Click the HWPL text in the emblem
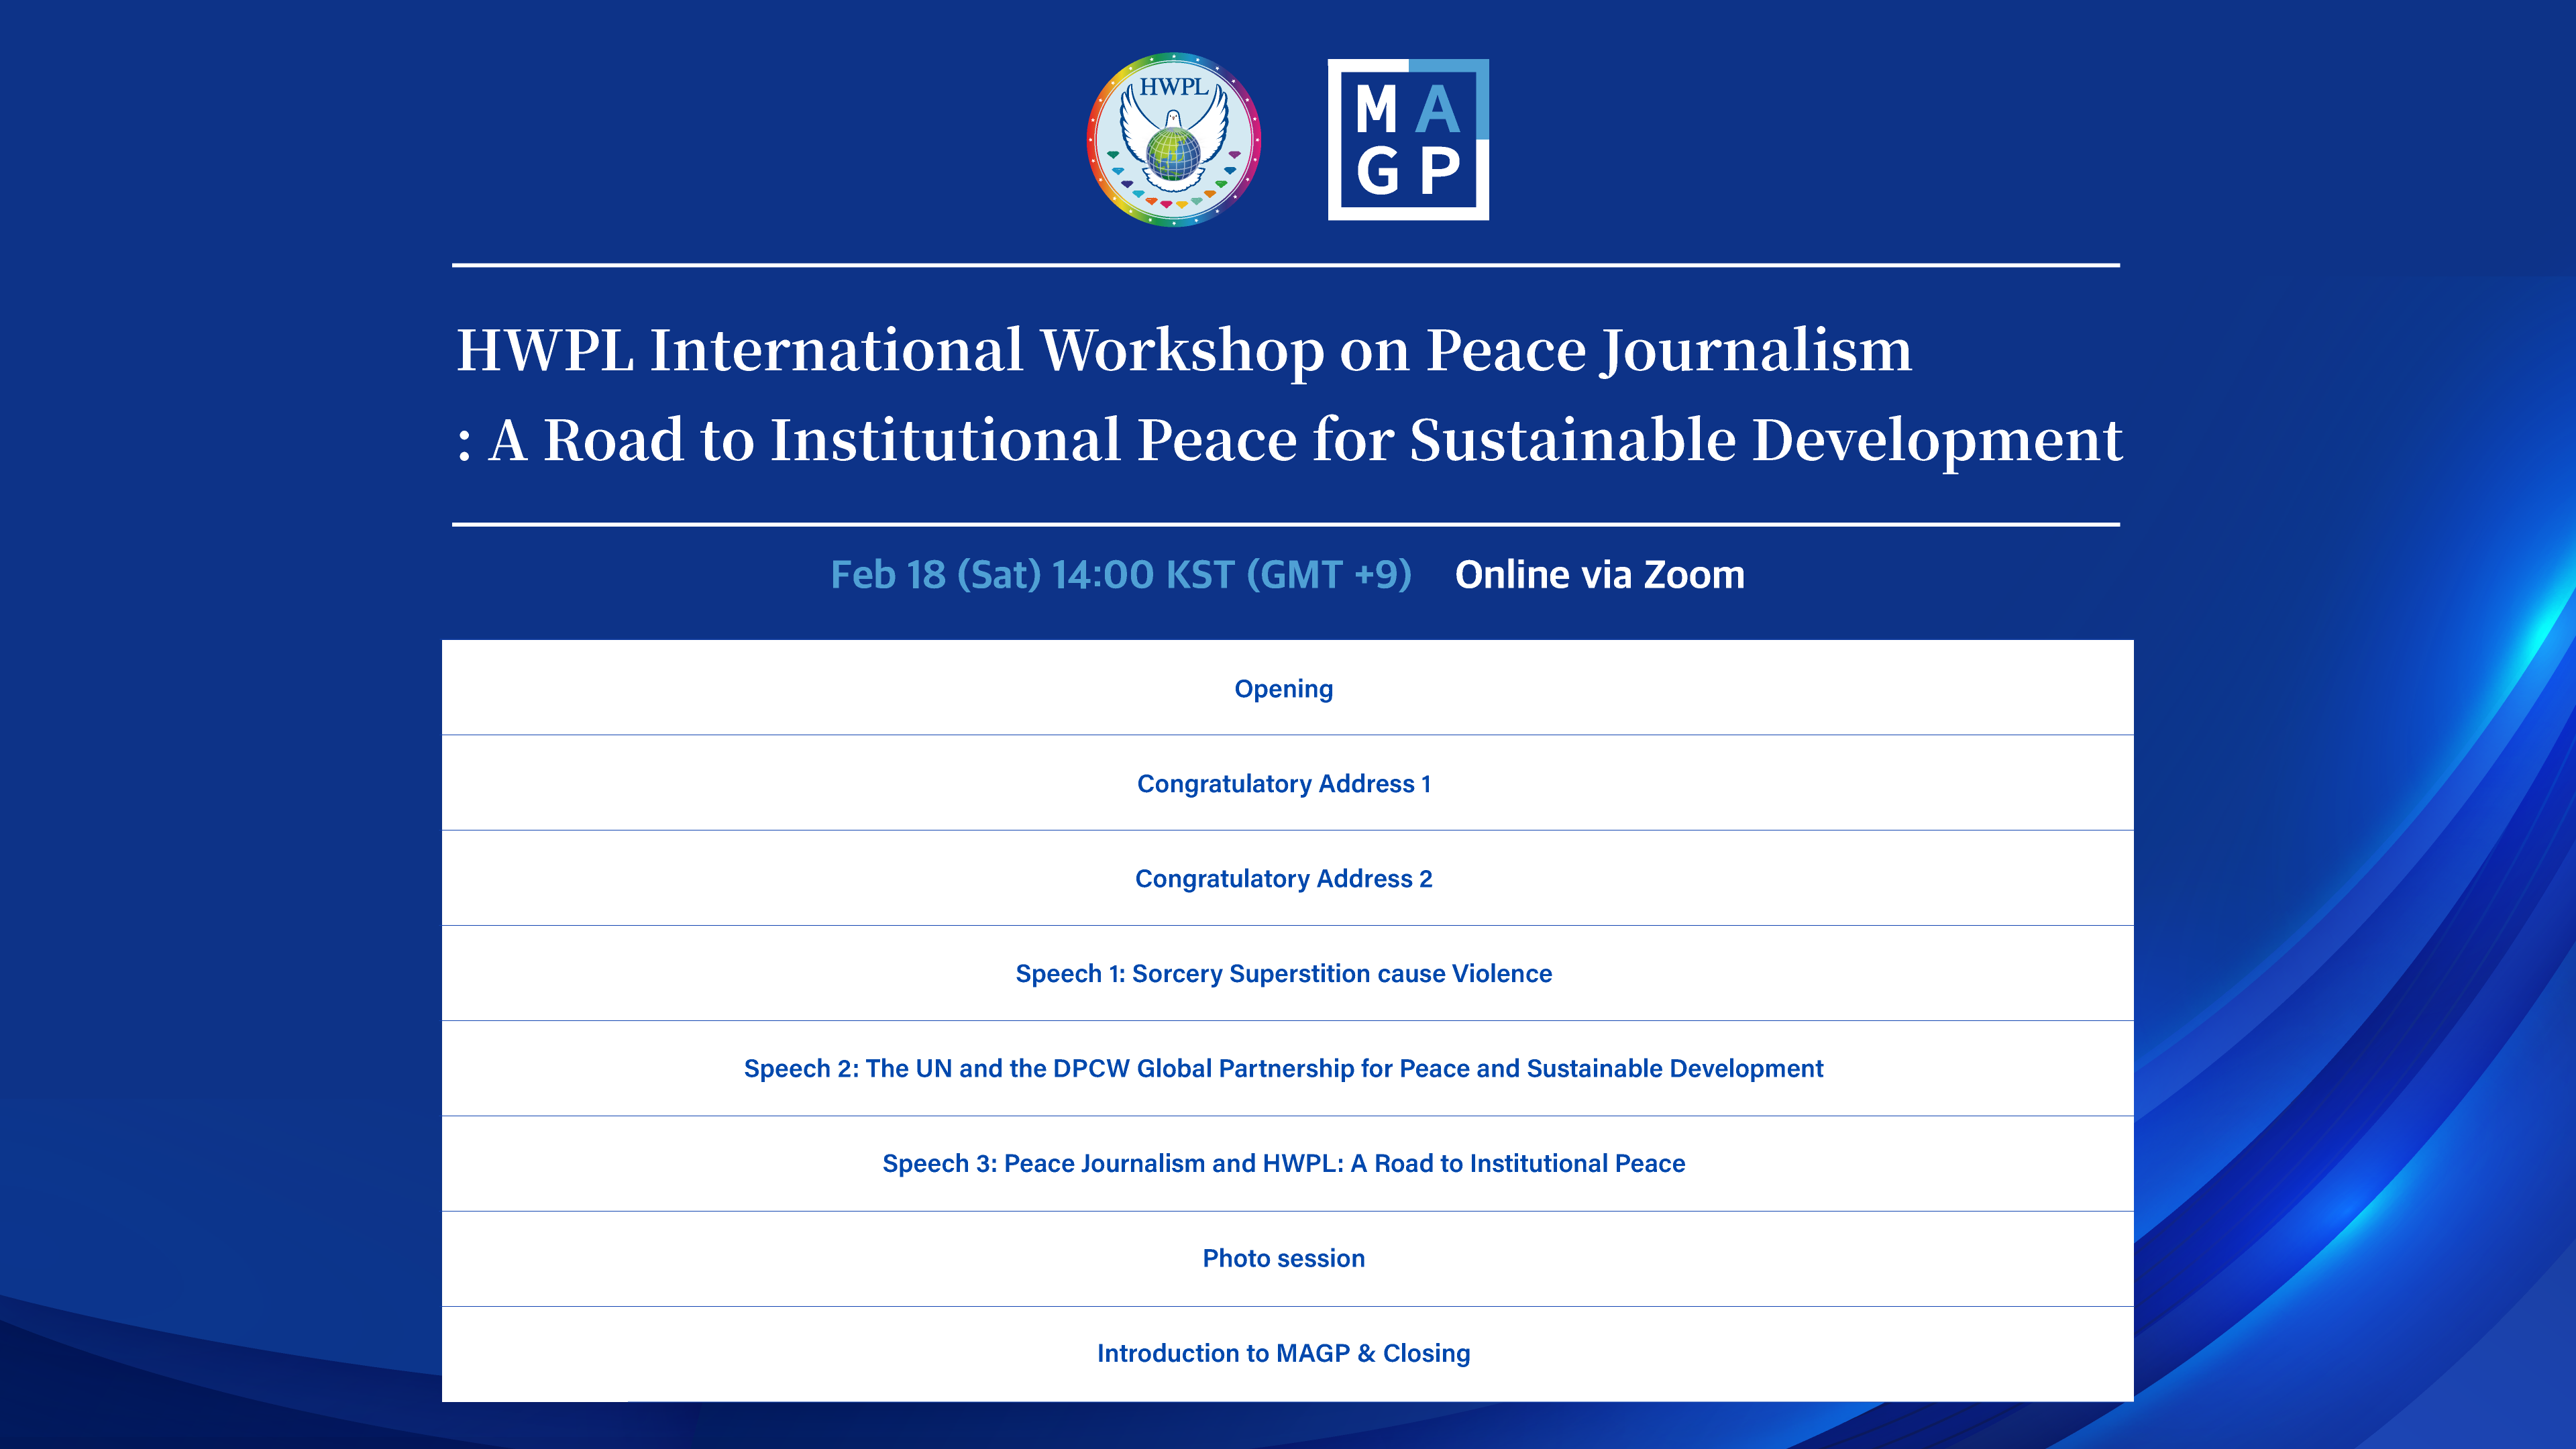This screenshot has width=2576, height=1449. pyautogui.click(x=1173, y=87)
